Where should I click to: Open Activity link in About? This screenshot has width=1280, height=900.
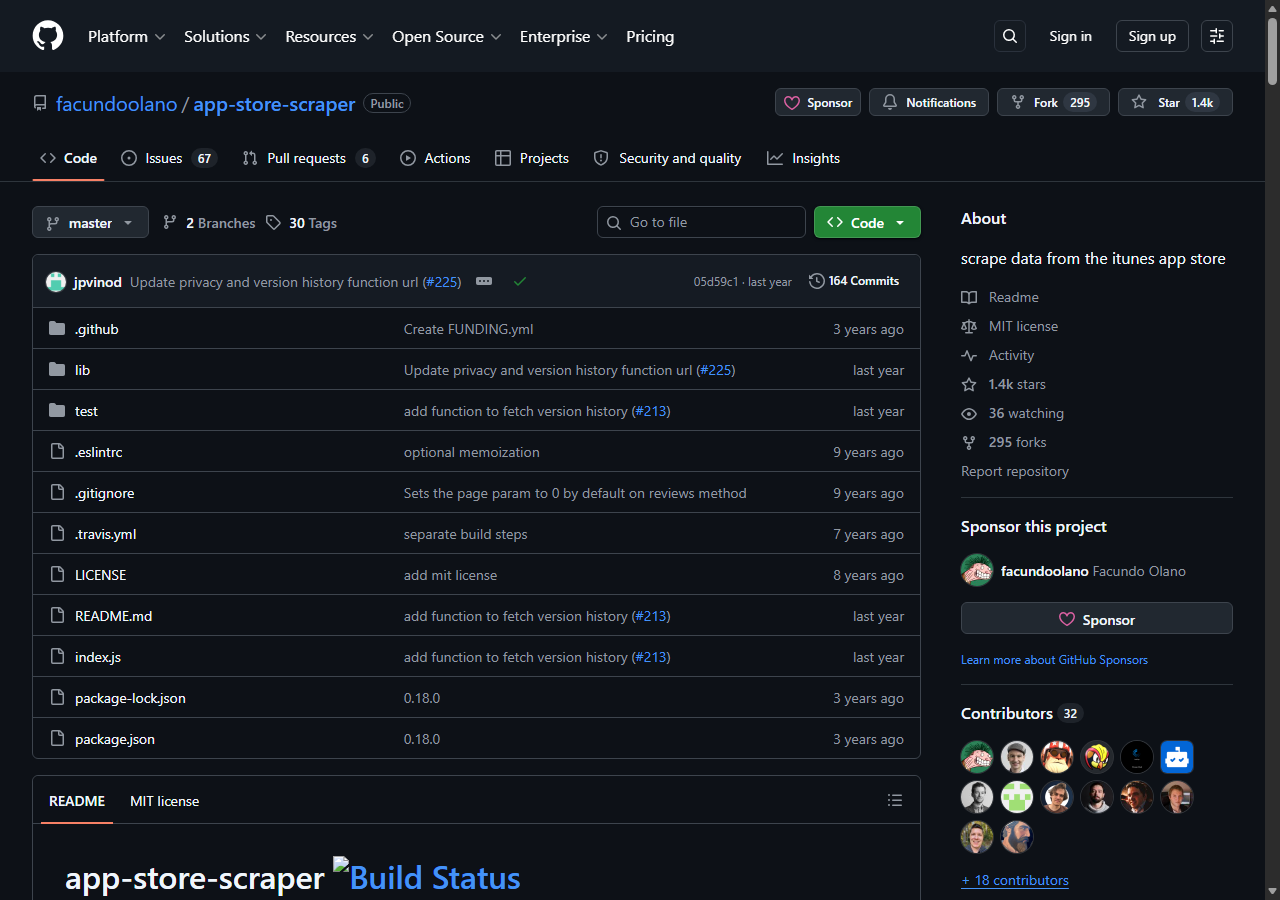click(998, 355)
